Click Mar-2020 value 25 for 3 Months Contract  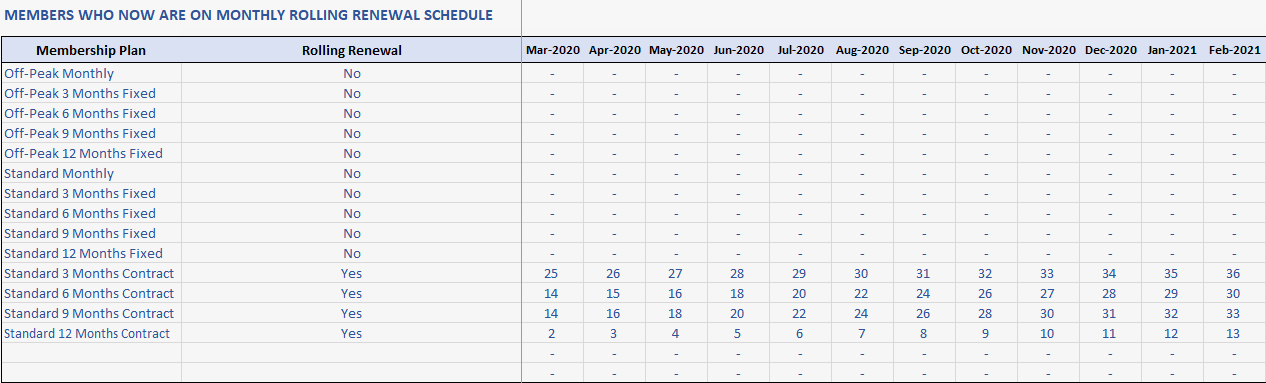(551, 273)
